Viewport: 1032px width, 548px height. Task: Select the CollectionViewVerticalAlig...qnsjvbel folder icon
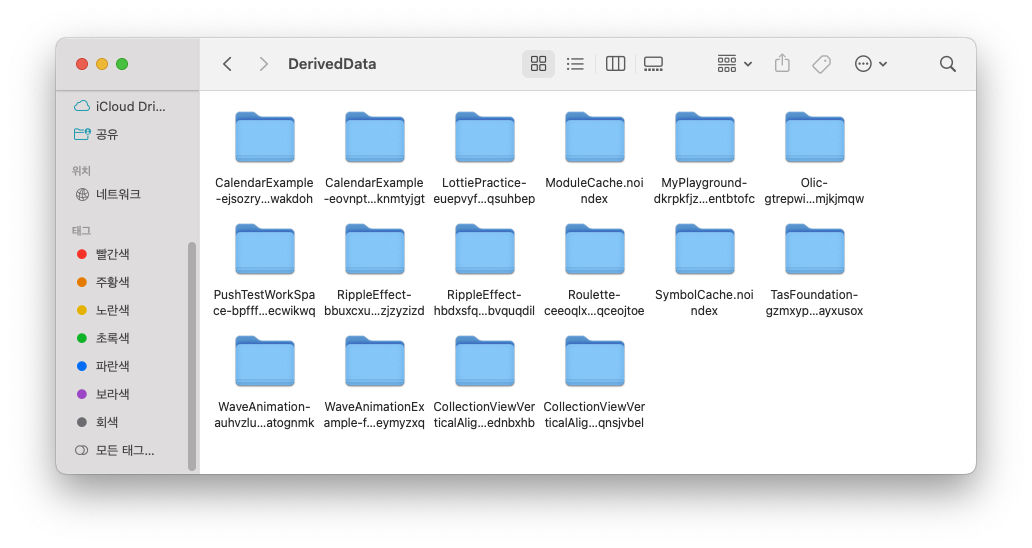[x=594, y=361]
